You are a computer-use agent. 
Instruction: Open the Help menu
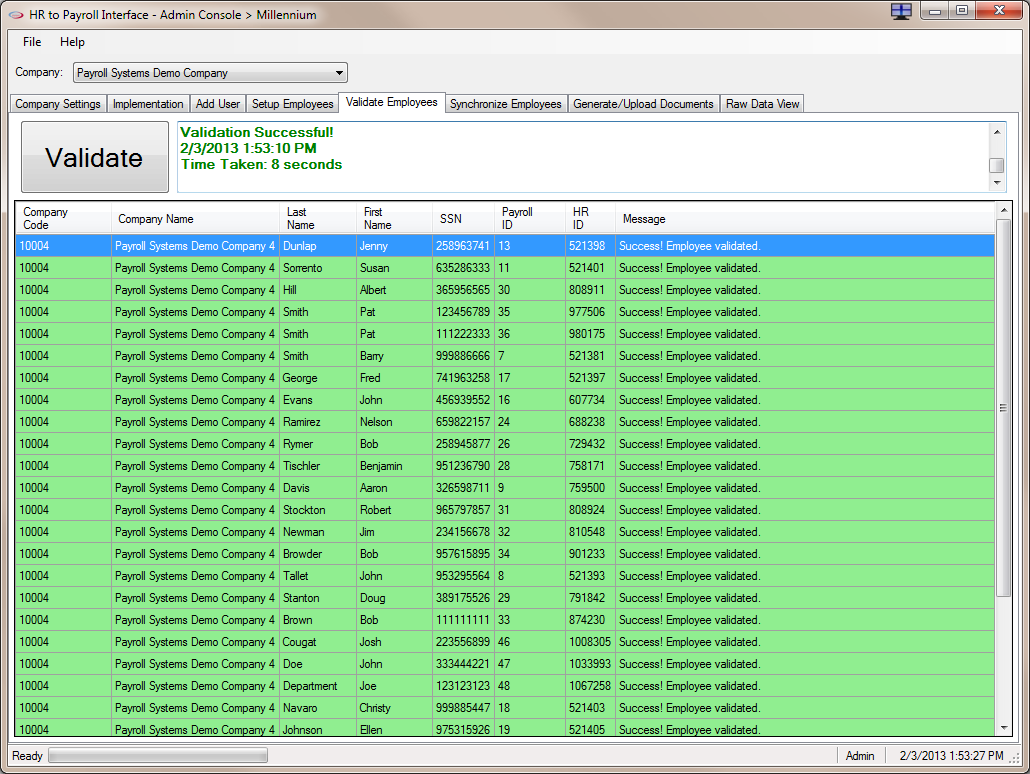[x=72, y=42]
